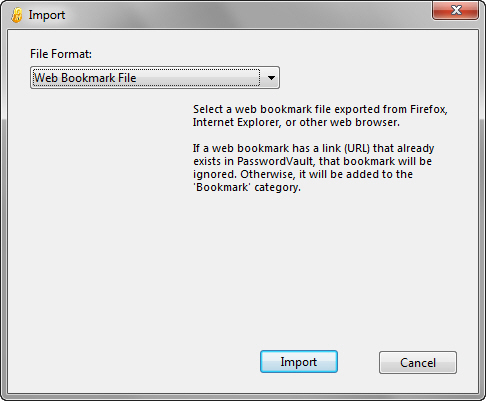Screen dimensions: 486x401
Task: Open the File Format dropdown arrow
Action: tap(271, 78)
